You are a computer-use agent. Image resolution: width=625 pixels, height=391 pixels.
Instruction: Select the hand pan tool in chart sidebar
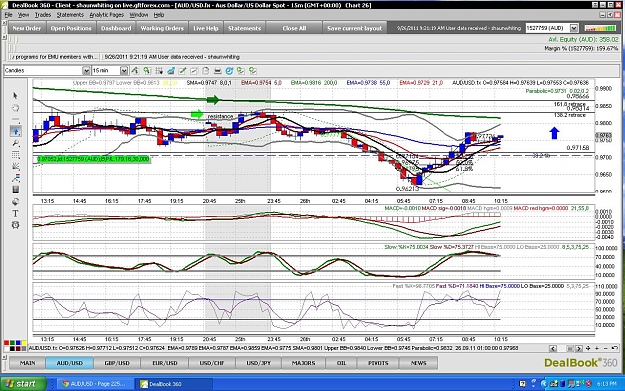pyautogui.click(x=15, y=108)
